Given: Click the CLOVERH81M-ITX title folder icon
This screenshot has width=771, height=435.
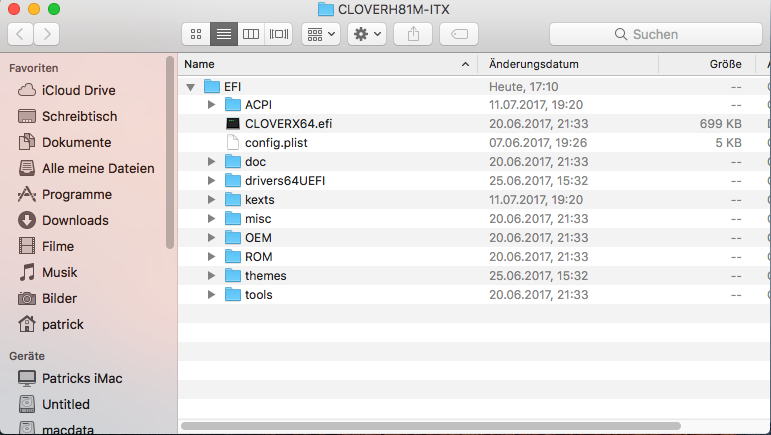Looking at the screenshot, I should 326,9.
